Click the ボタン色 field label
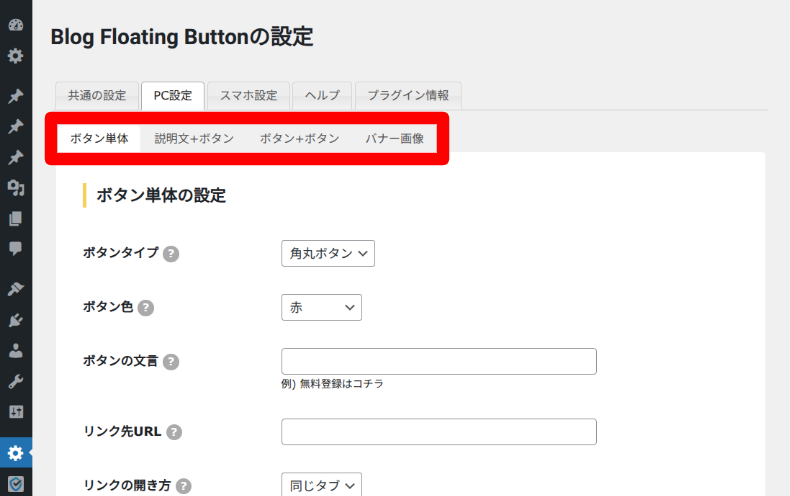 [108, 306]
